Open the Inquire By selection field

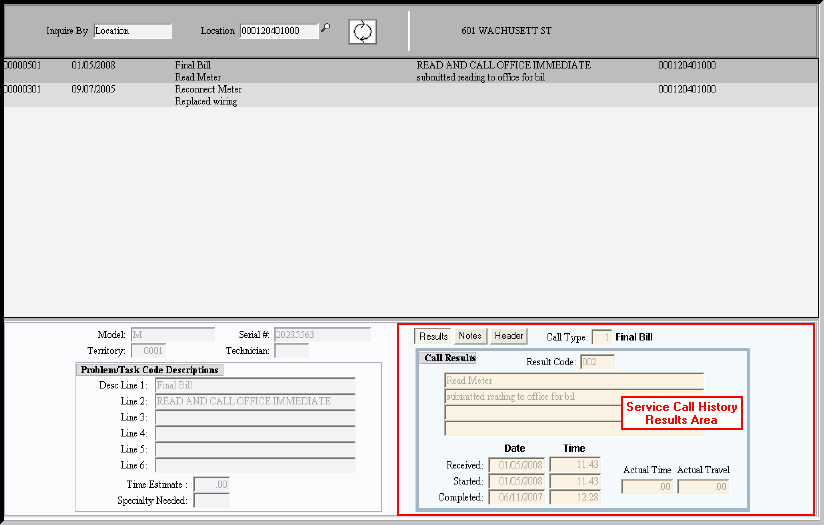[x=132, y=31]
